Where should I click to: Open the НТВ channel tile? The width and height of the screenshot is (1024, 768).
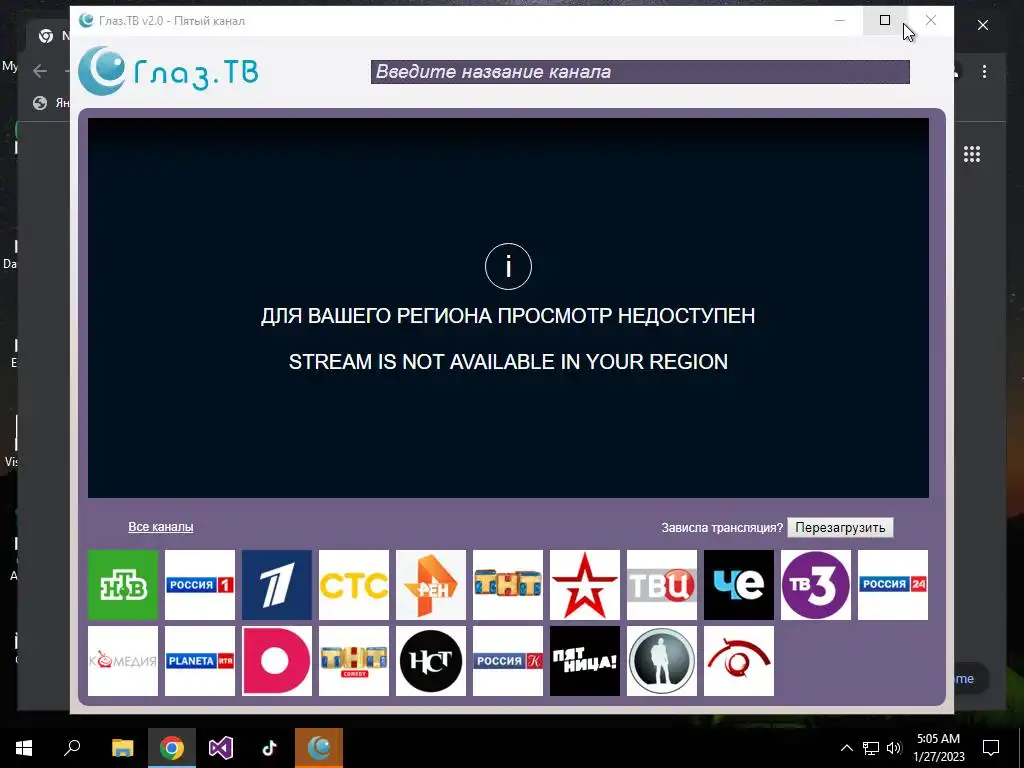(123, 584)
